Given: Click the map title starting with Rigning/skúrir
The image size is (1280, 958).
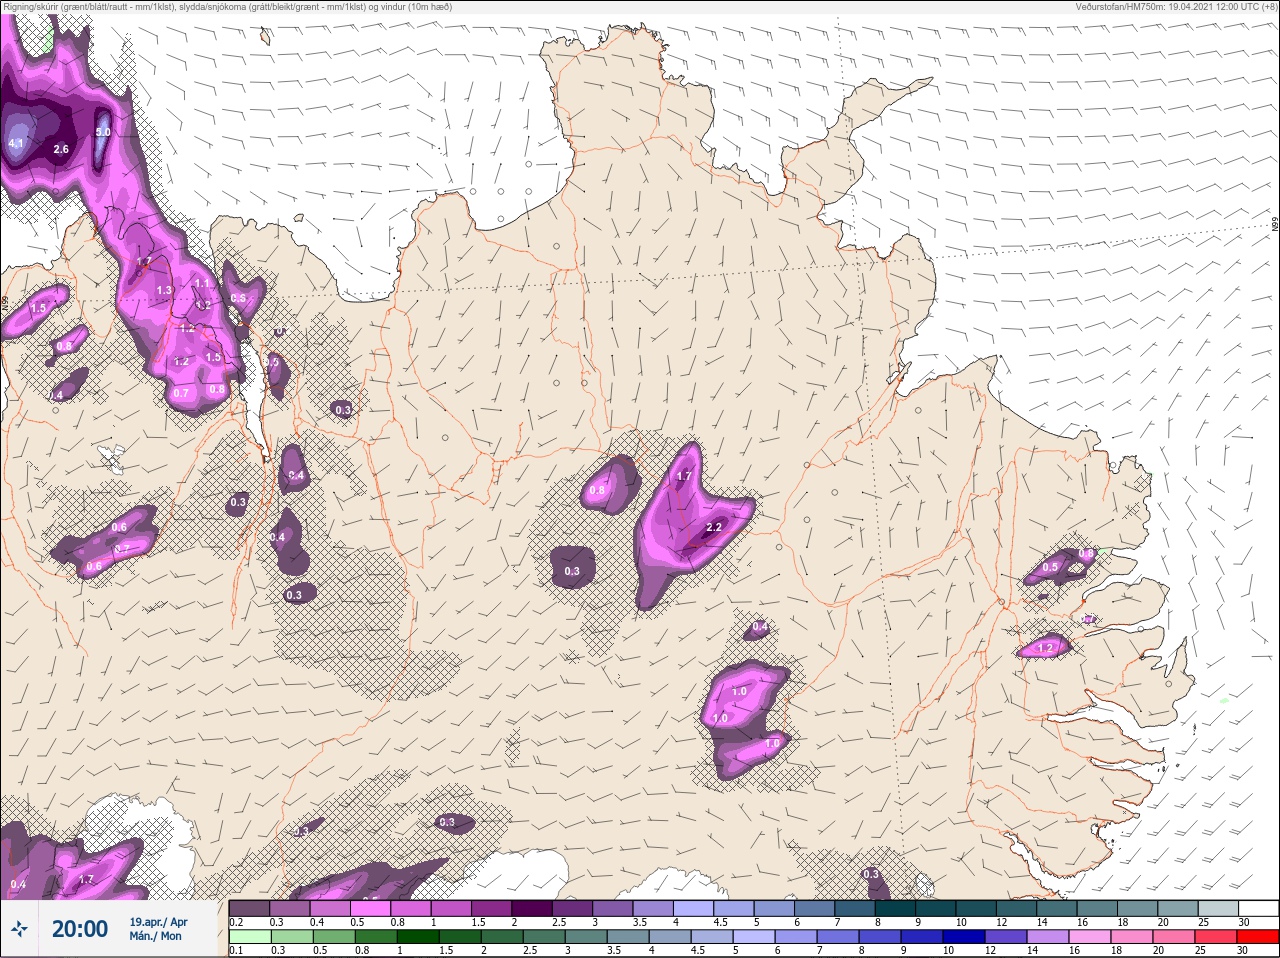Looking at the screenshot, I should coord(229,7).
